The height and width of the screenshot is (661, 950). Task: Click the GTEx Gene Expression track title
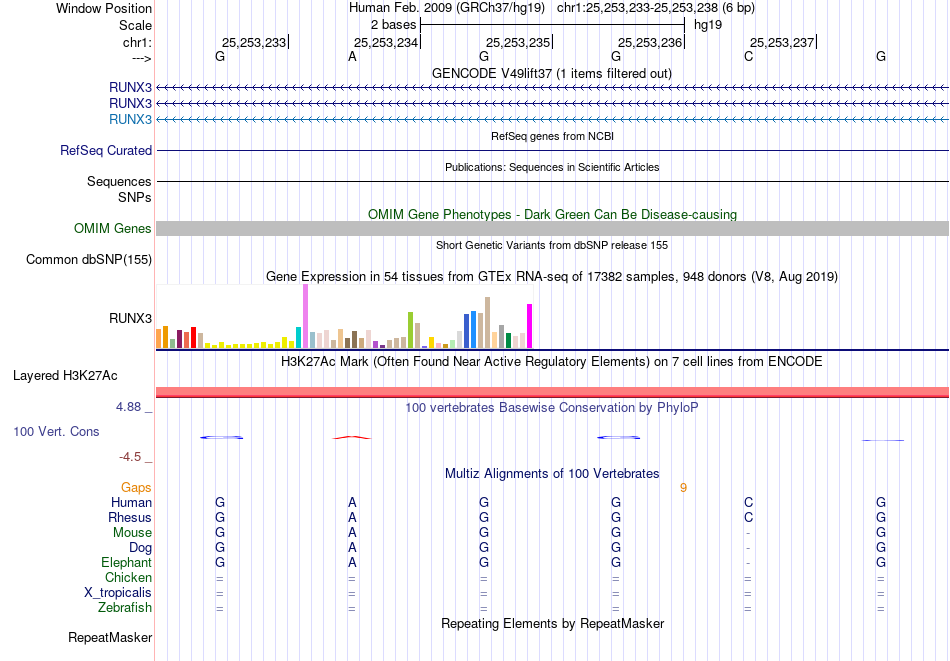(x=552, y=276)
